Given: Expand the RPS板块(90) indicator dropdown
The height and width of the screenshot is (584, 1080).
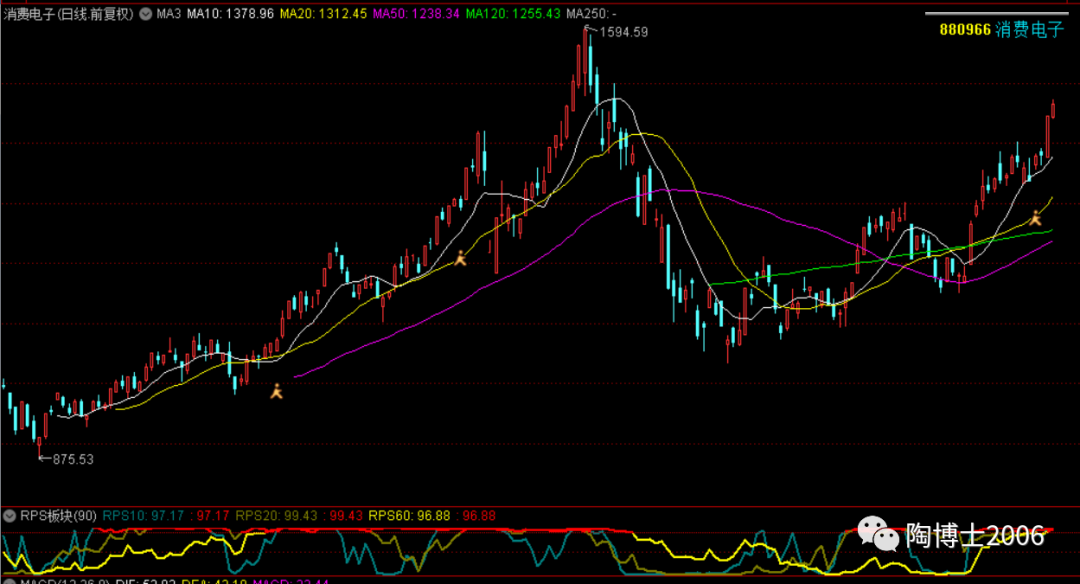Looking at the screenshot, I should [x=10, y=516].
